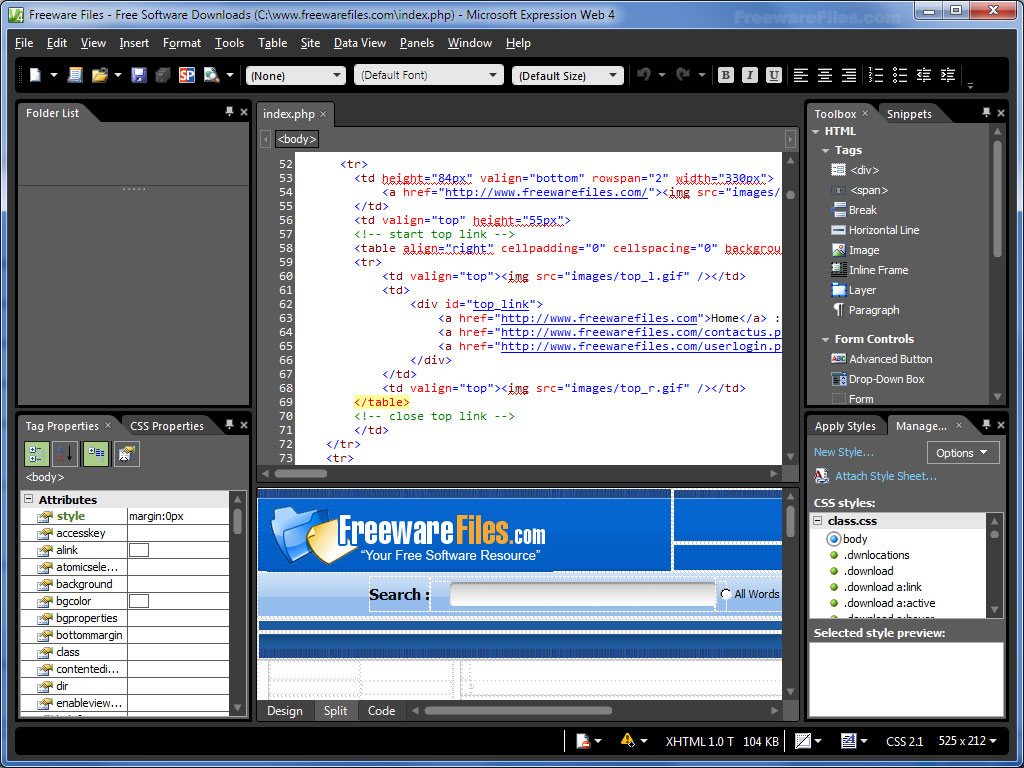
Task: Open the Data View menu
Action: [359, 43]
